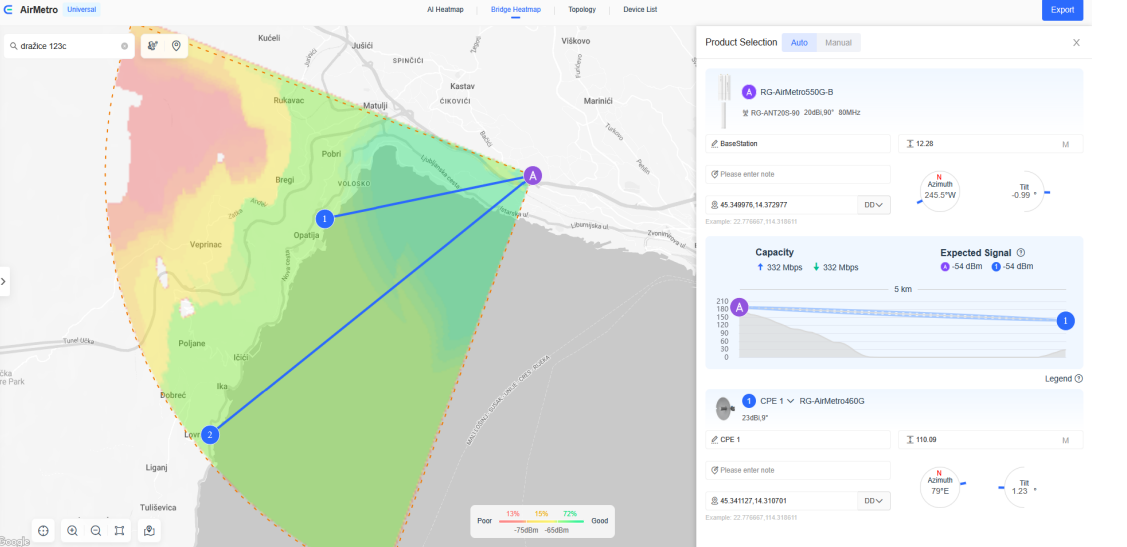The image size is (1127, 547).
Task: Click the blue 1 badge beside CPE 1
Action: pyautogui.click(x=748, y=401)
